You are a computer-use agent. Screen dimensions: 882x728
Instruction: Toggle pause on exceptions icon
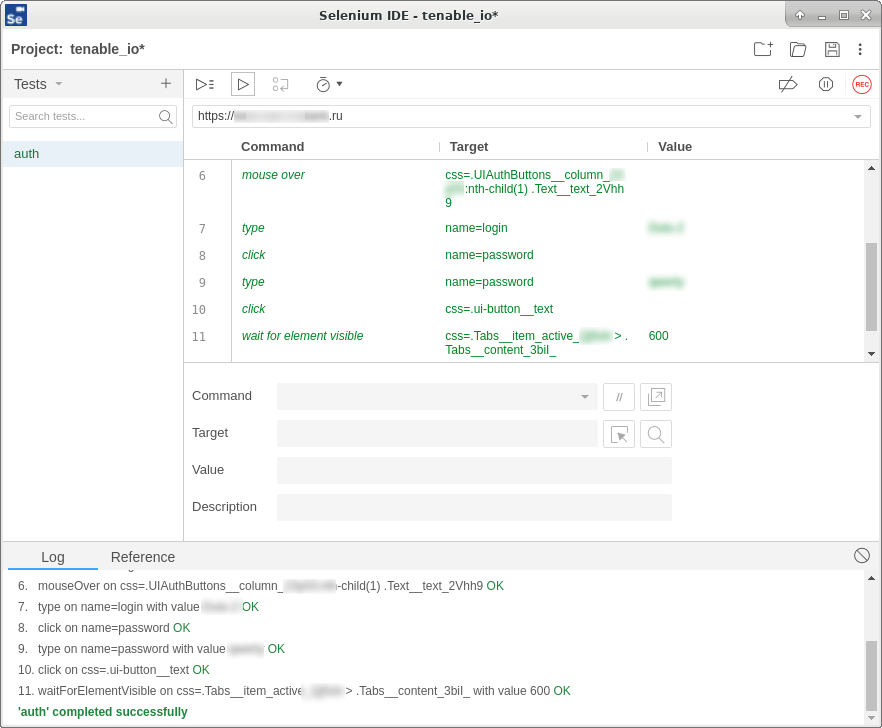tap(825, 84)
